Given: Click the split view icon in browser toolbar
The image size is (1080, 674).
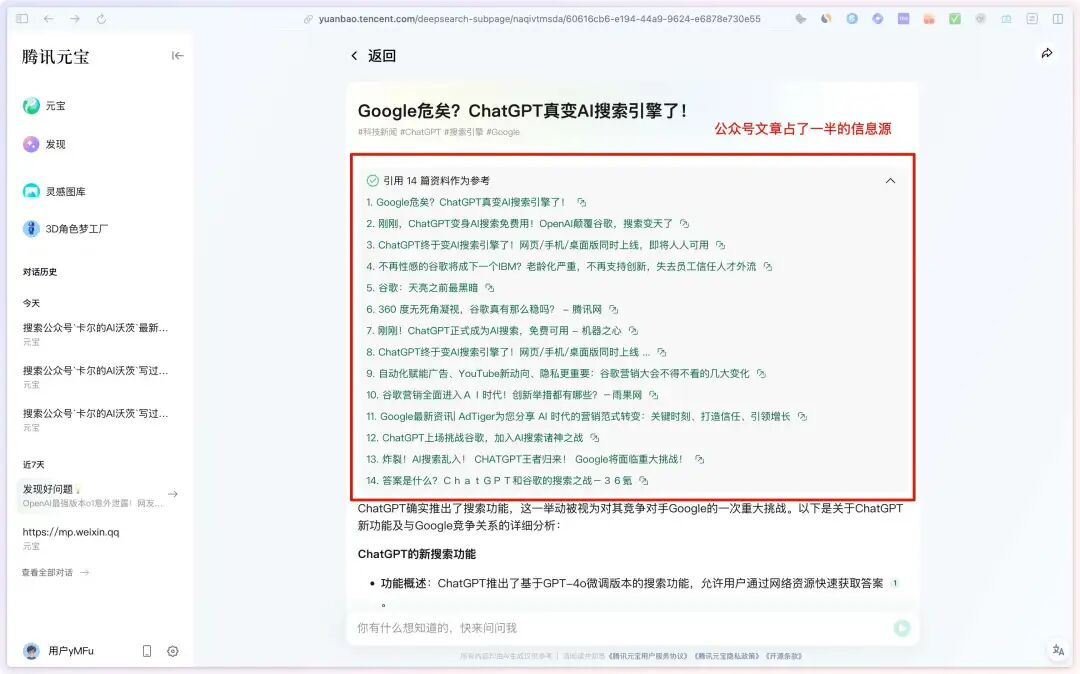Looking at the screenshot, I should pos(1058,19).
